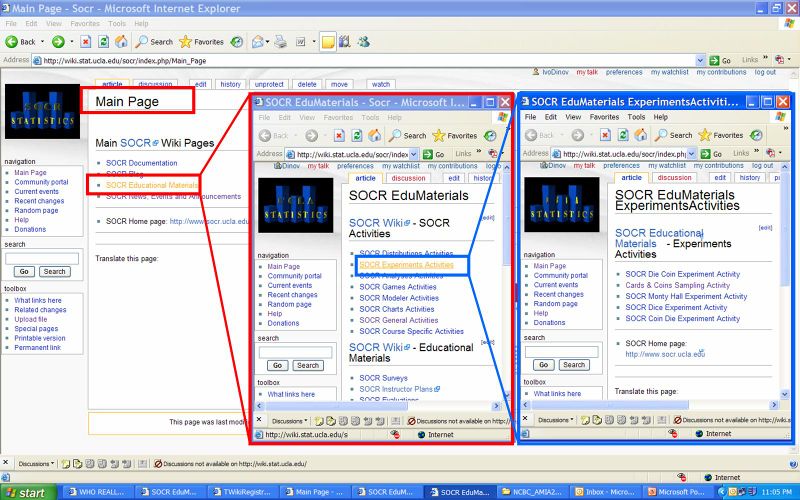
Task: Click Search button in EduMaterials sidebar
Action: [308, 365]
